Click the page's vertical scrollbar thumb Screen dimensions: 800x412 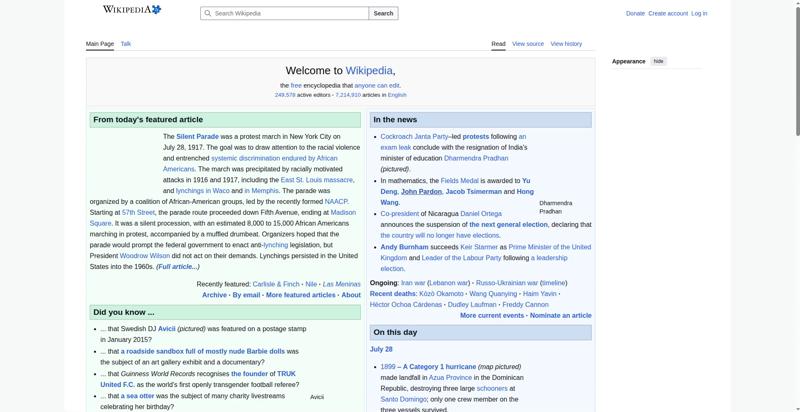click(x=796, y=69)
